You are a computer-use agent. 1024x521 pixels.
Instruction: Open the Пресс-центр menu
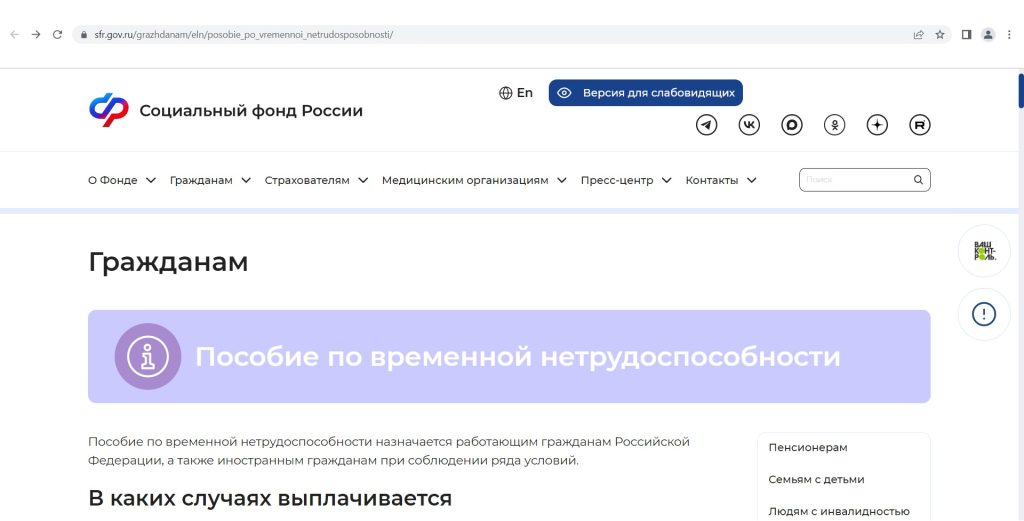(626, 180)
